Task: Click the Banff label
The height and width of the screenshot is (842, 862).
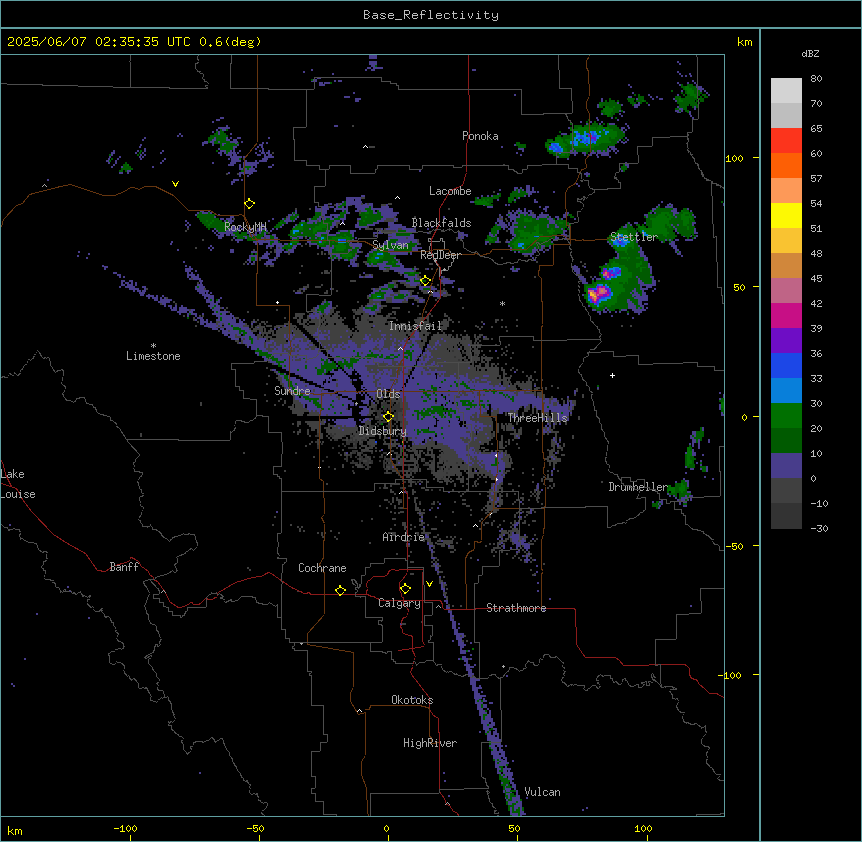Action: pos(124,567)
